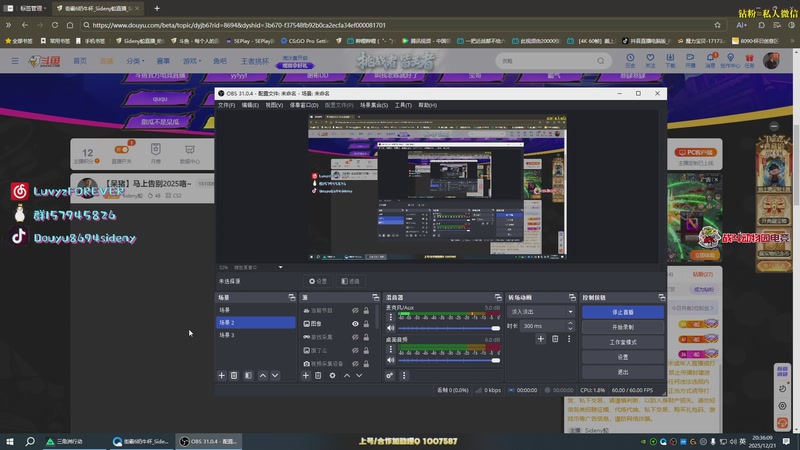
Task: Mute the desktop audio speaker icon
Action: pyautogui.click(x=391, y=360)
